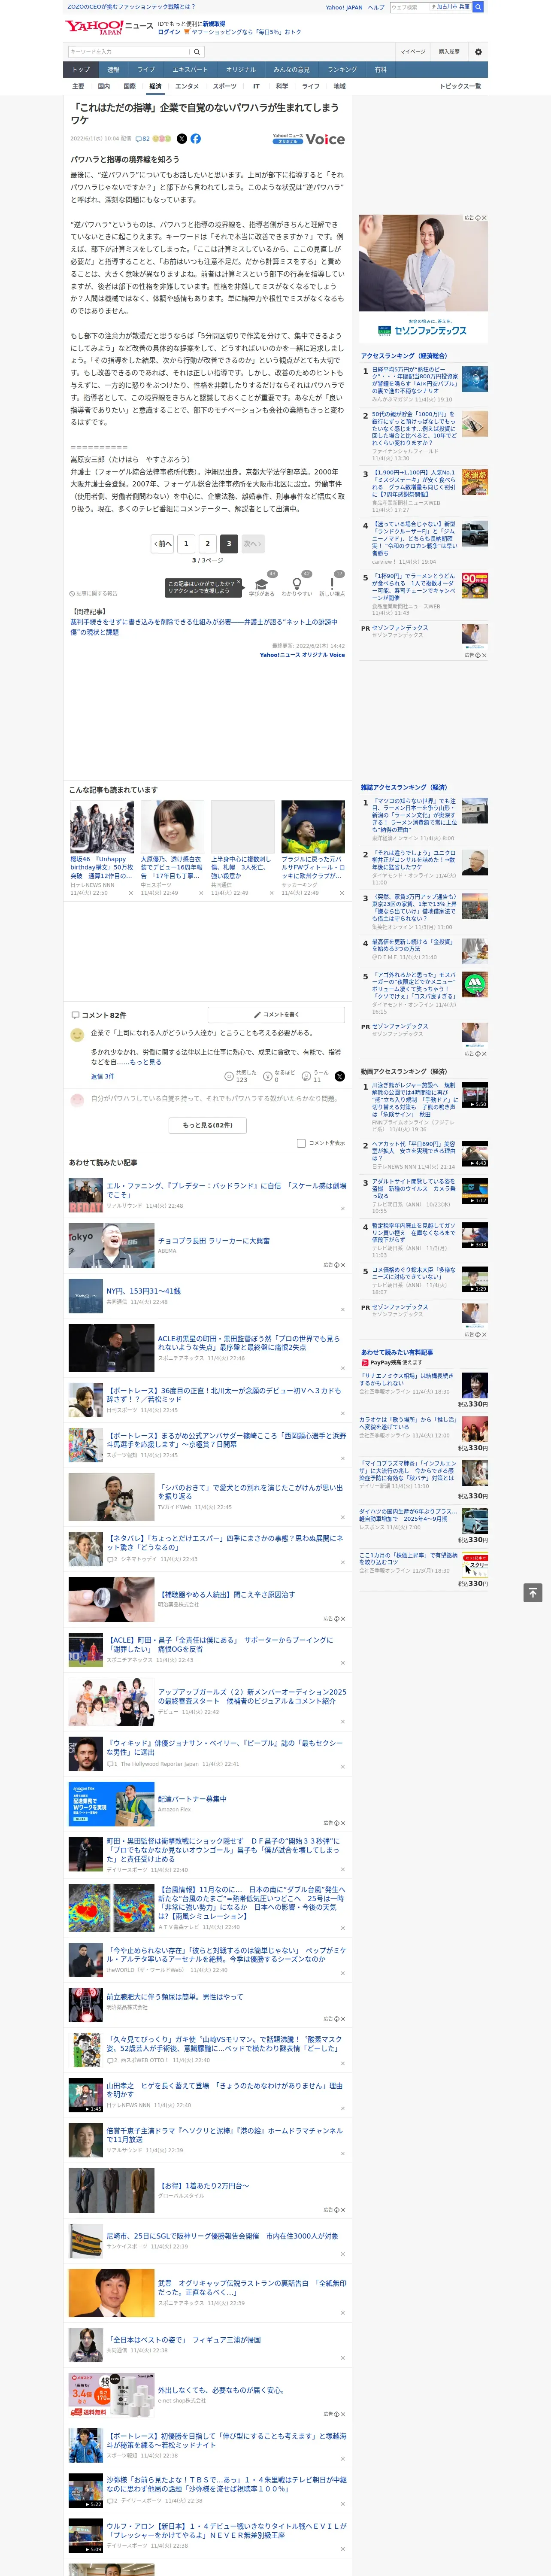Open the PayPay残高 使えます logo
Viewport: 551px width, 2576px height.
391,1362
